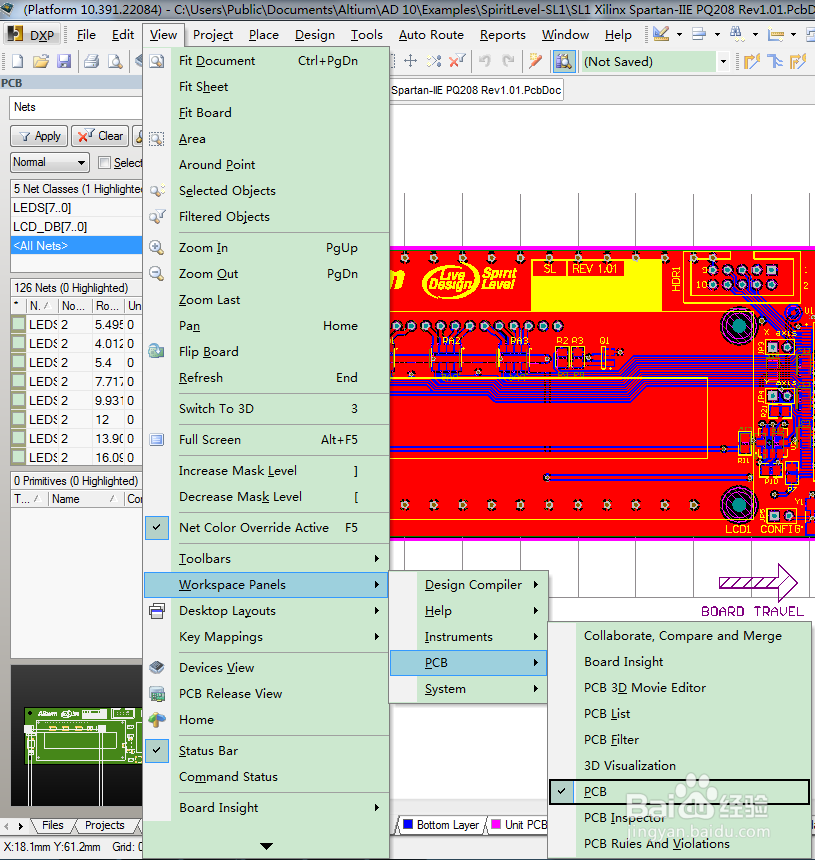Click the Apply button
815x860 pixels.
(x=39, y=136)
